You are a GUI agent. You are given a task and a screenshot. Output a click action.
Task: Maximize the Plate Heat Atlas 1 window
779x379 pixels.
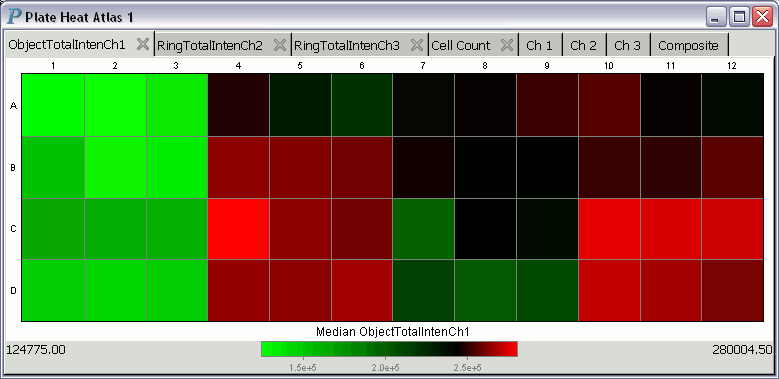point(739,17)
